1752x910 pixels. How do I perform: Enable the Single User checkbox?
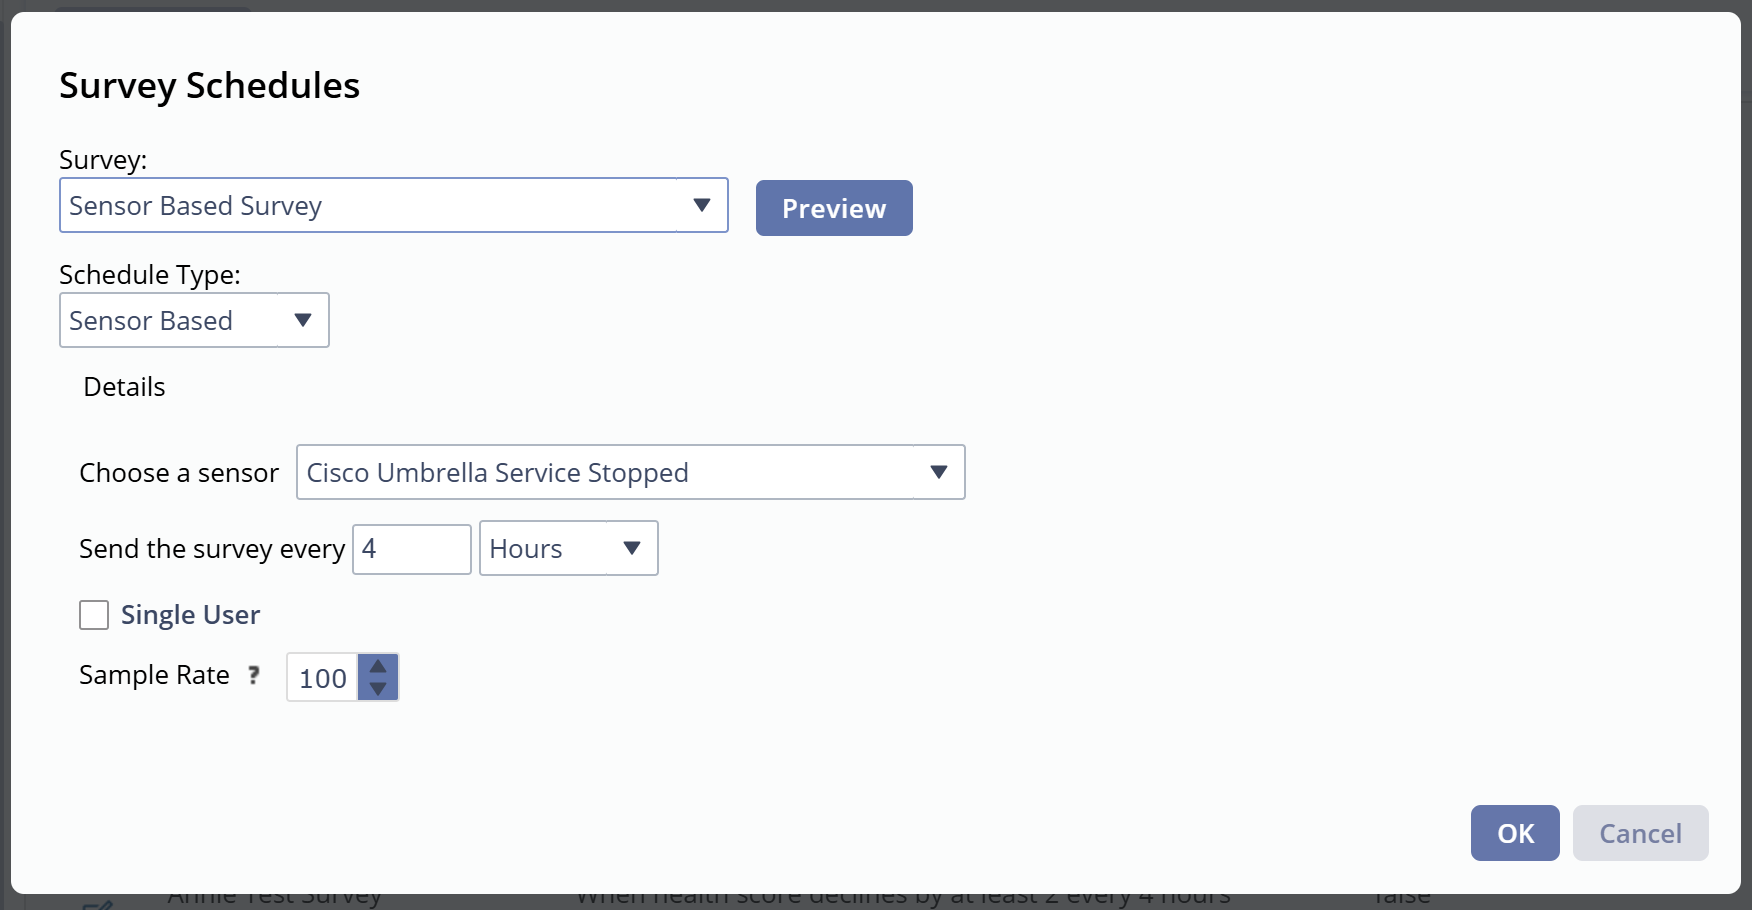(94, 615)
